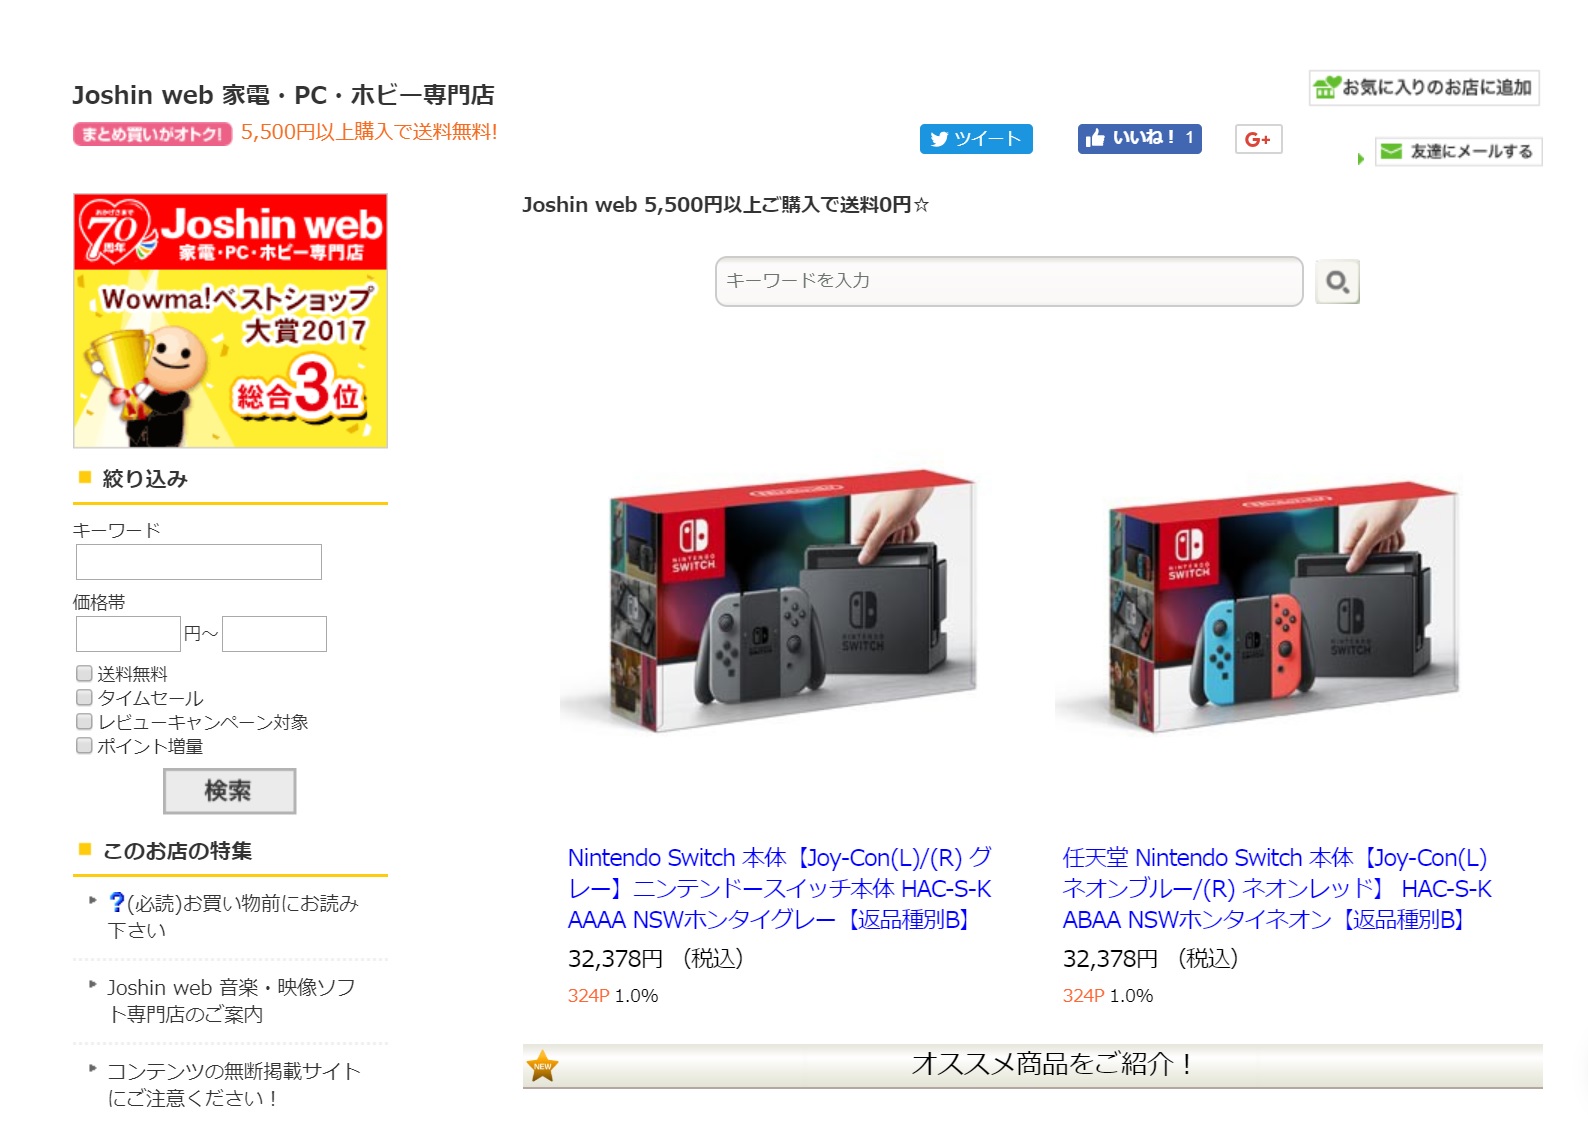Open the Joshin web 音楽・映像ソフト link arrow
Image resolution: width=1588 pixels, height=1123 pixels.
[x=93, y=984]
